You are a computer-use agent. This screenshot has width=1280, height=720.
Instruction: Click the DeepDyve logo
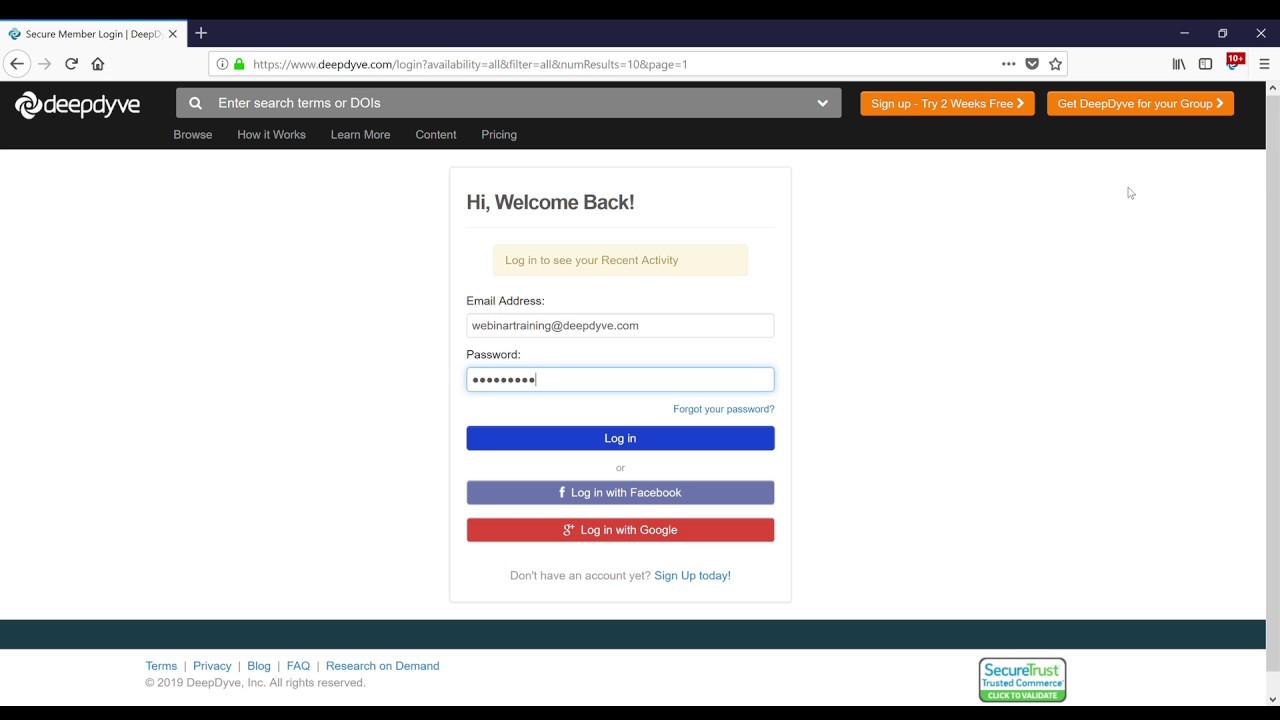(77, 104)
